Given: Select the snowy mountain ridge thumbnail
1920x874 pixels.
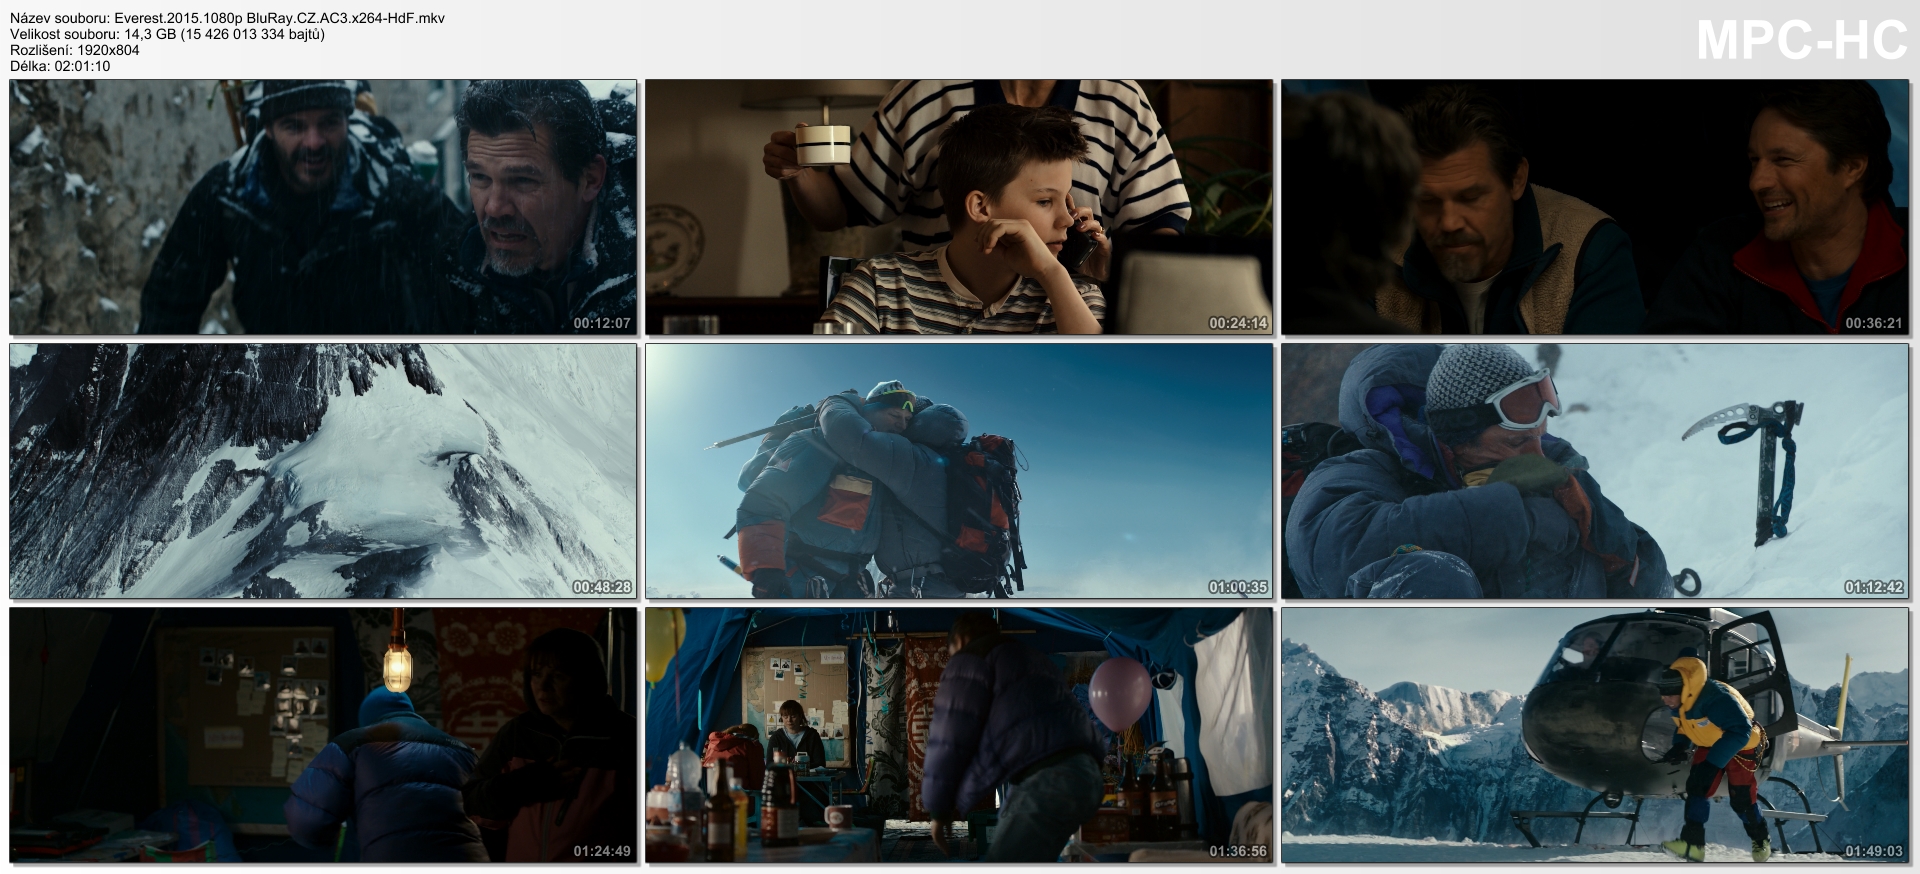Looking at the screenshot, I should (x=323, y=471).
